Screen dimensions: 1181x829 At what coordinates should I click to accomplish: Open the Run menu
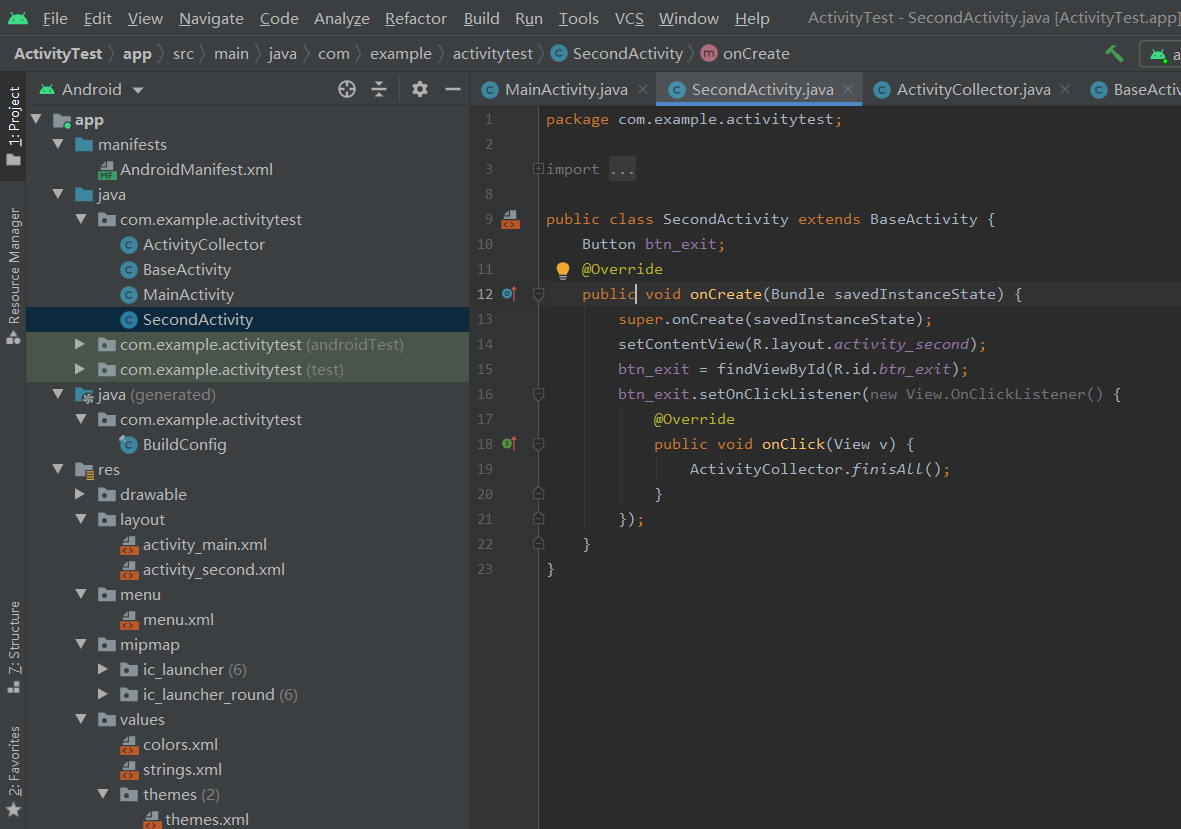(529, 18)
